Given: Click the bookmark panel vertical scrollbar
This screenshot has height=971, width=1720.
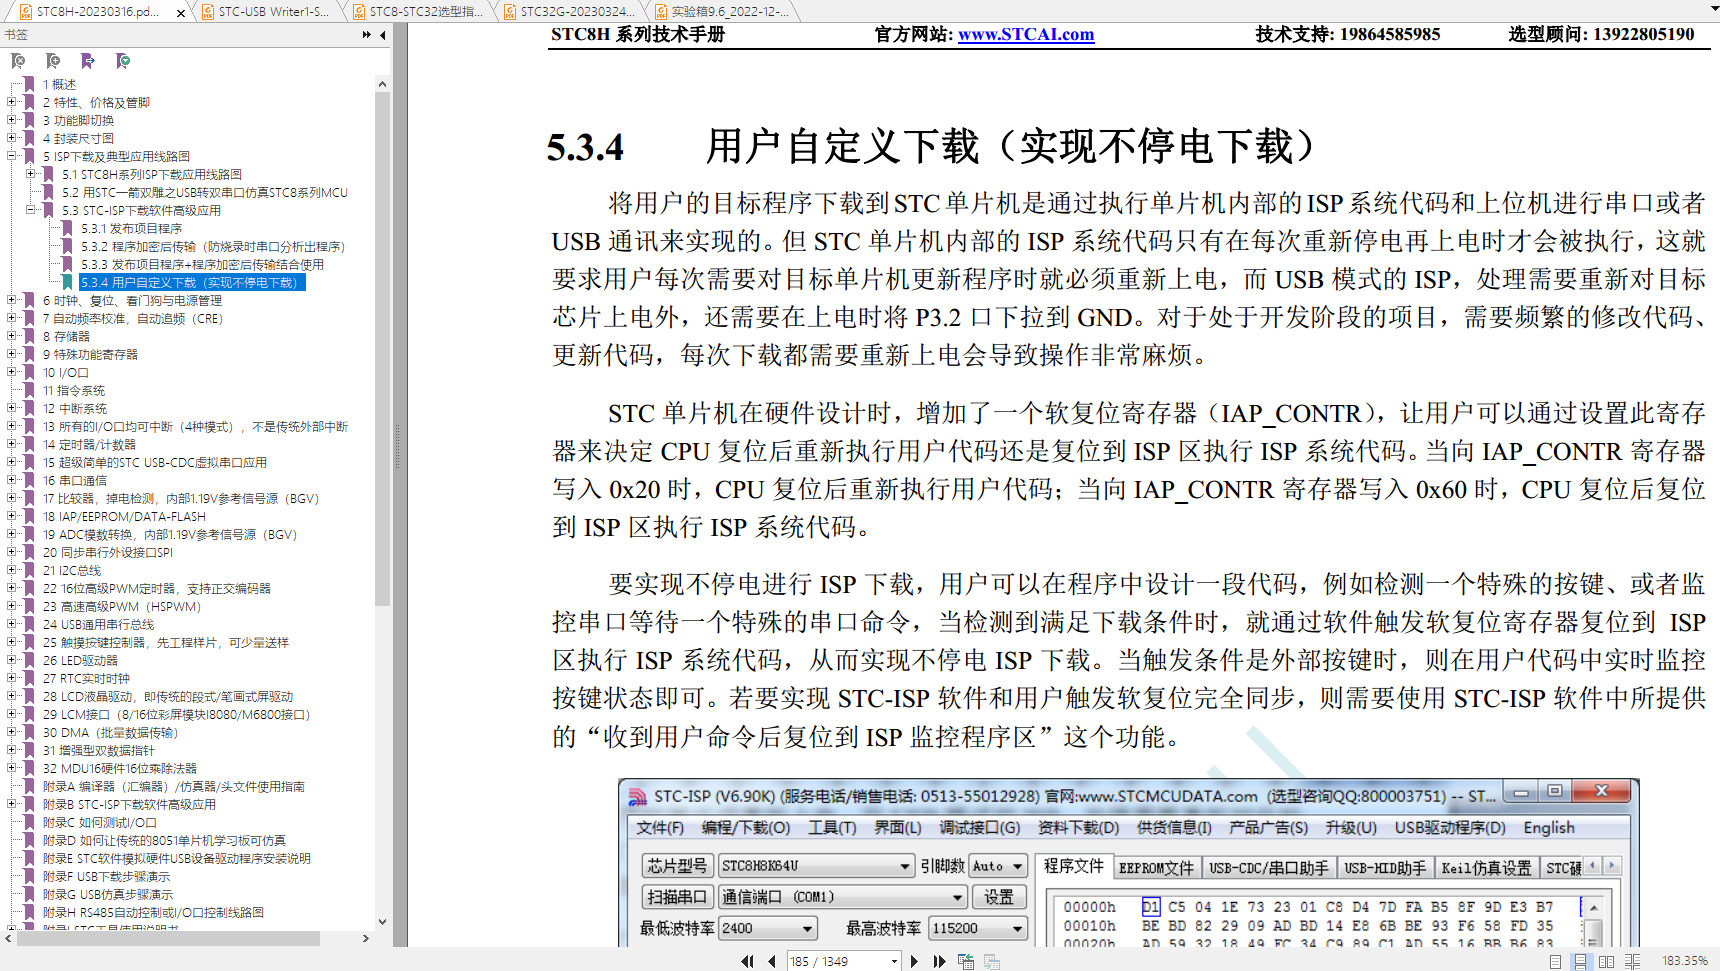Looking at the screenshot, I should [382, 400].
